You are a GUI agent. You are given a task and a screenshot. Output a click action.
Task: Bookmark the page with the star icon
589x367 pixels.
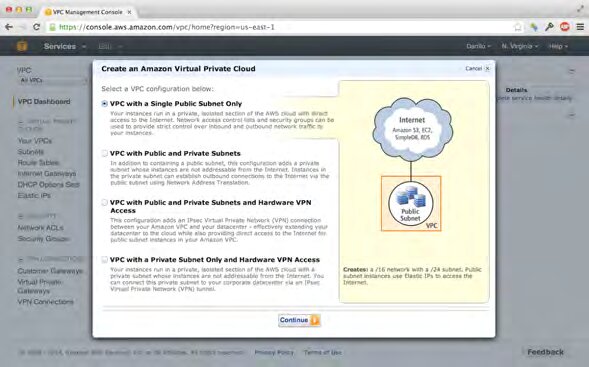(x=518, y=27)
